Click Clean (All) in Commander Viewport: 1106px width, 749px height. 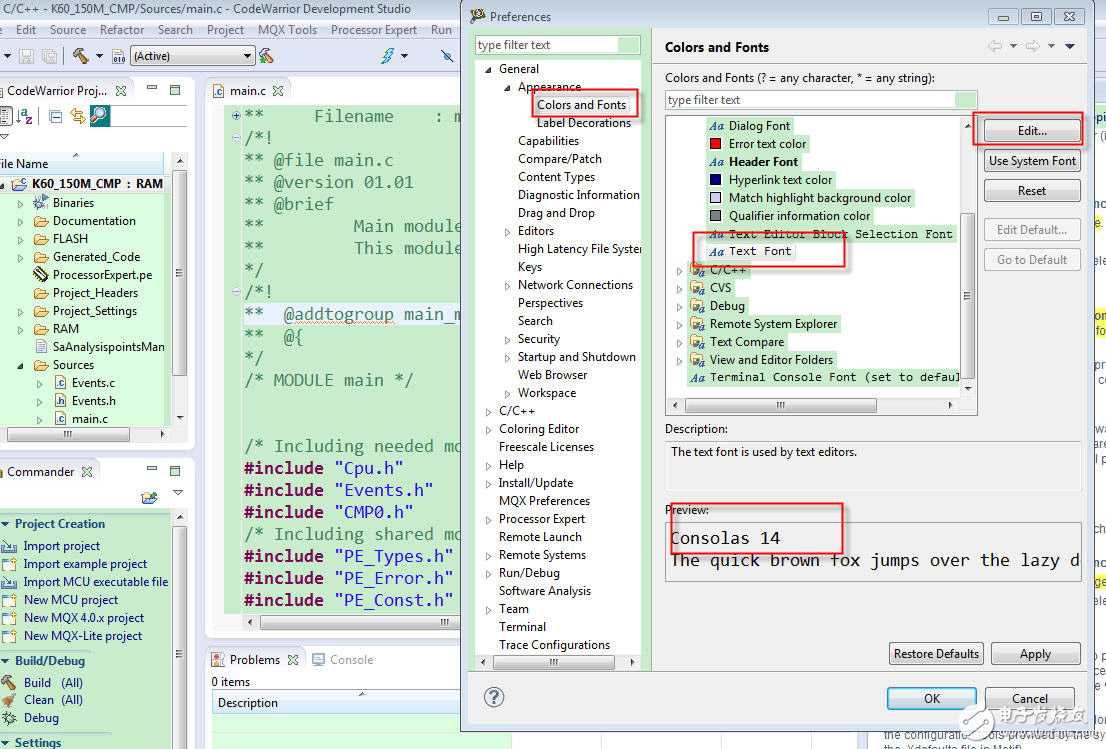(53, 700)
